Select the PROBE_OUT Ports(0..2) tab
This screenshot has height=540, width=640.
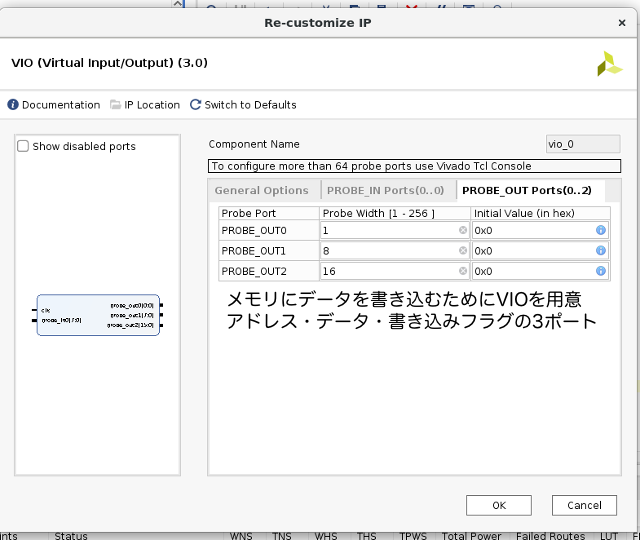(x=526, y=191)
